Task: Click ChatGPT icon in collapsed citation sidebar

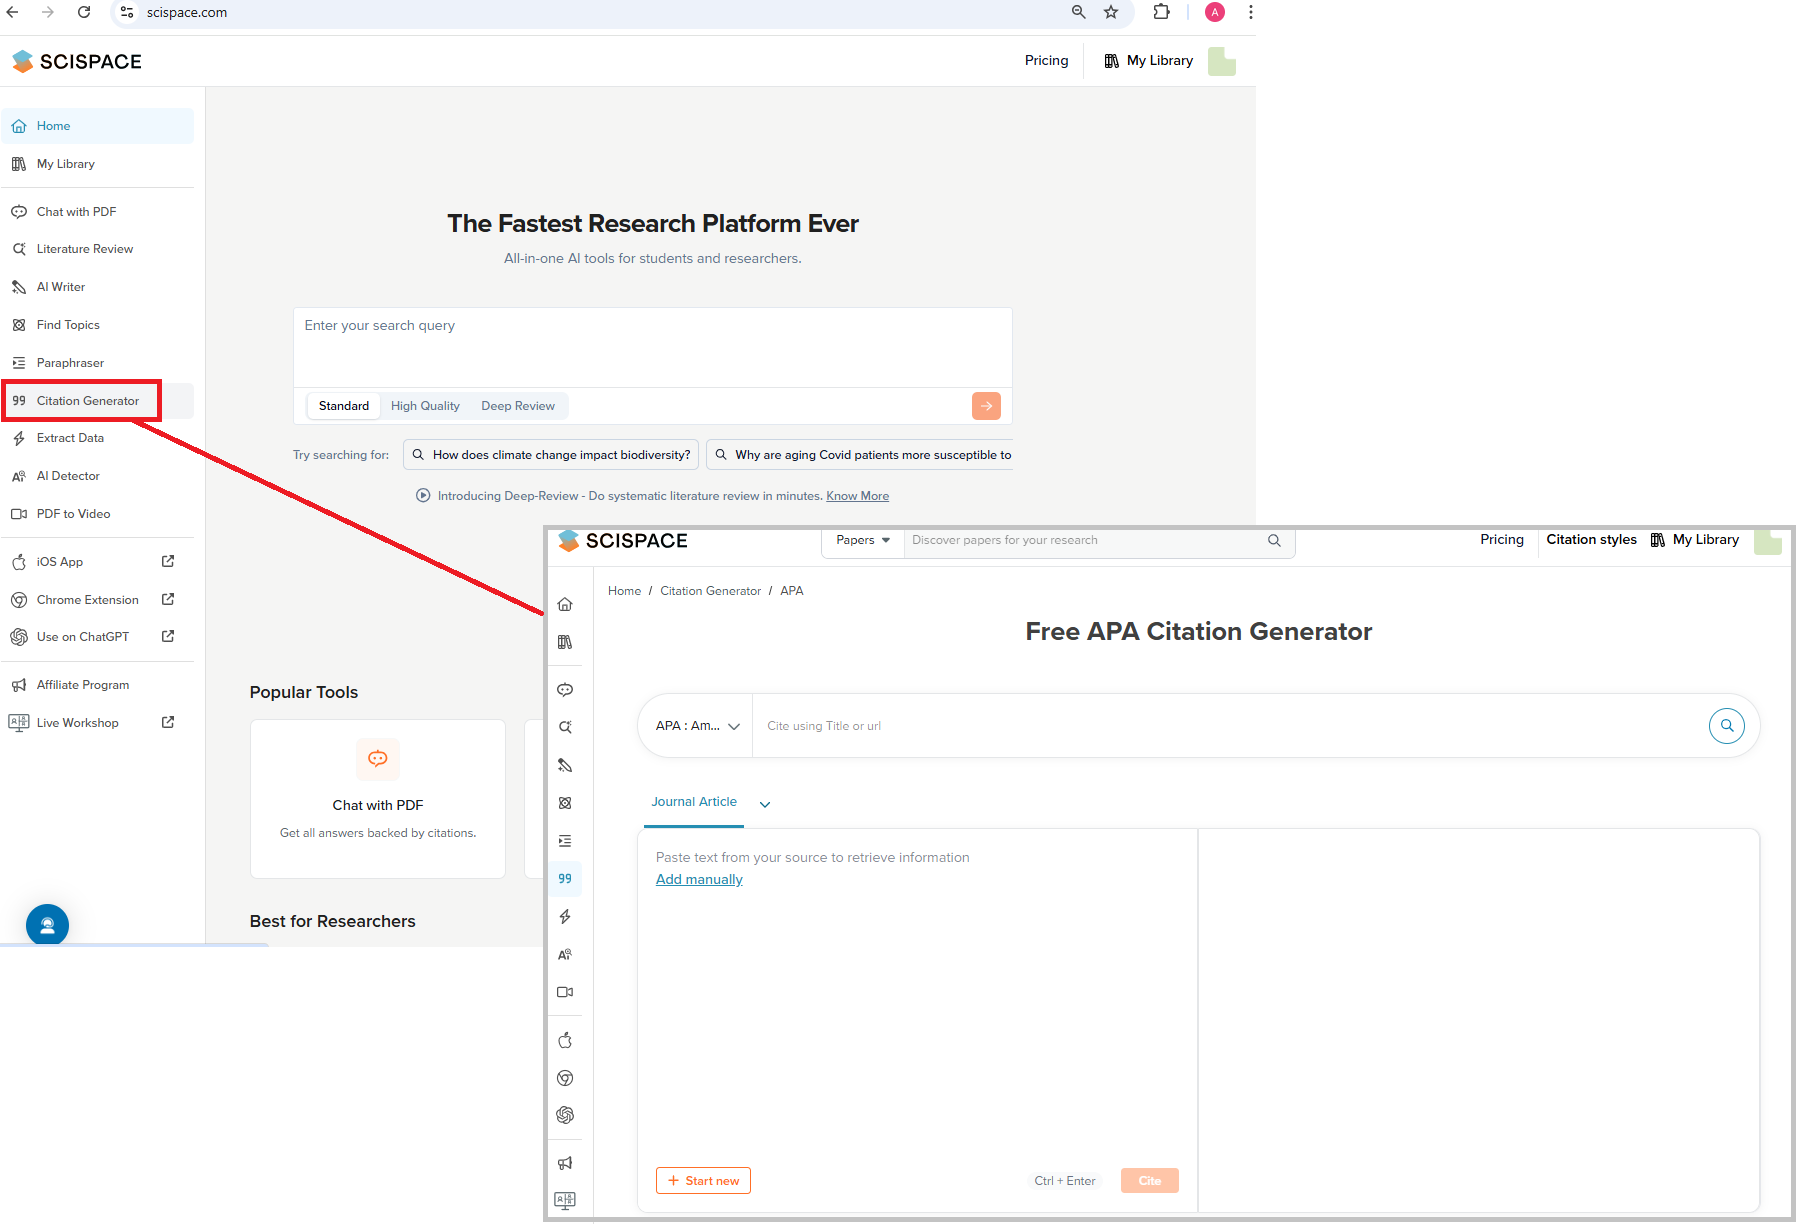Action: [x=565, y=1115]
